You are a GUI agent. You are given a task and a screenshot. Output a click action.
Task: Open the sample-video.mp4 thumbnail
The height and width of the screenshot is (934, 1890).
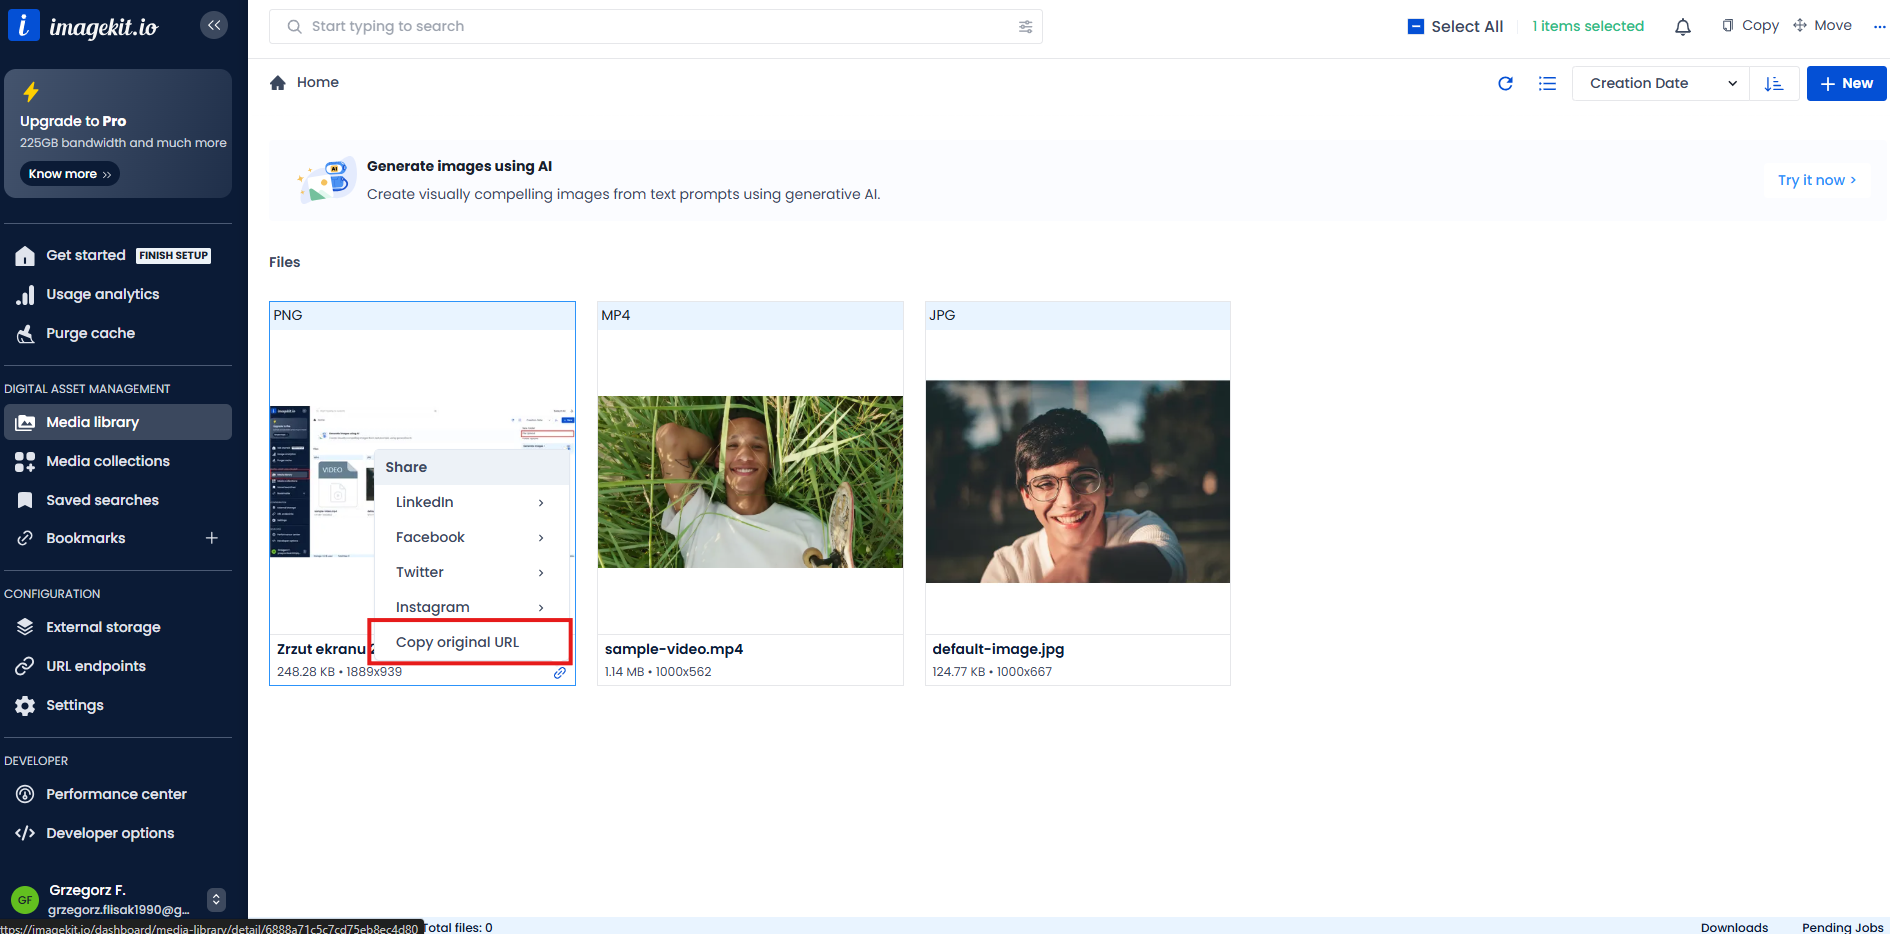tap(750, 482)
